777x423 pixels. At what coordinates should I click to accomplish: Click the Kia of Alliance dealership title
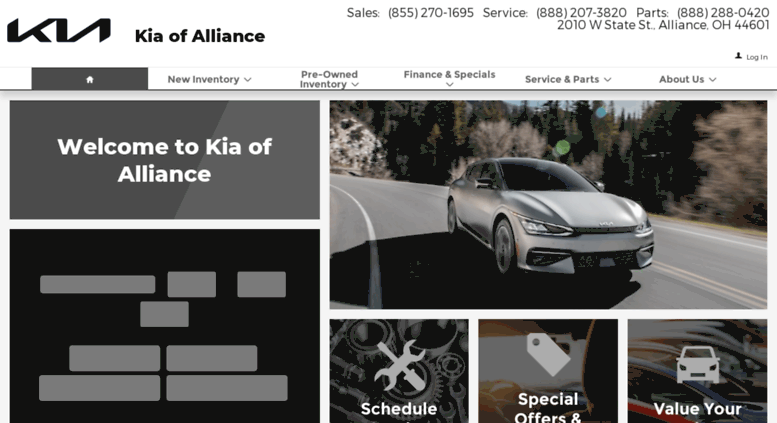pyautogui.click(x=200, y=36)
